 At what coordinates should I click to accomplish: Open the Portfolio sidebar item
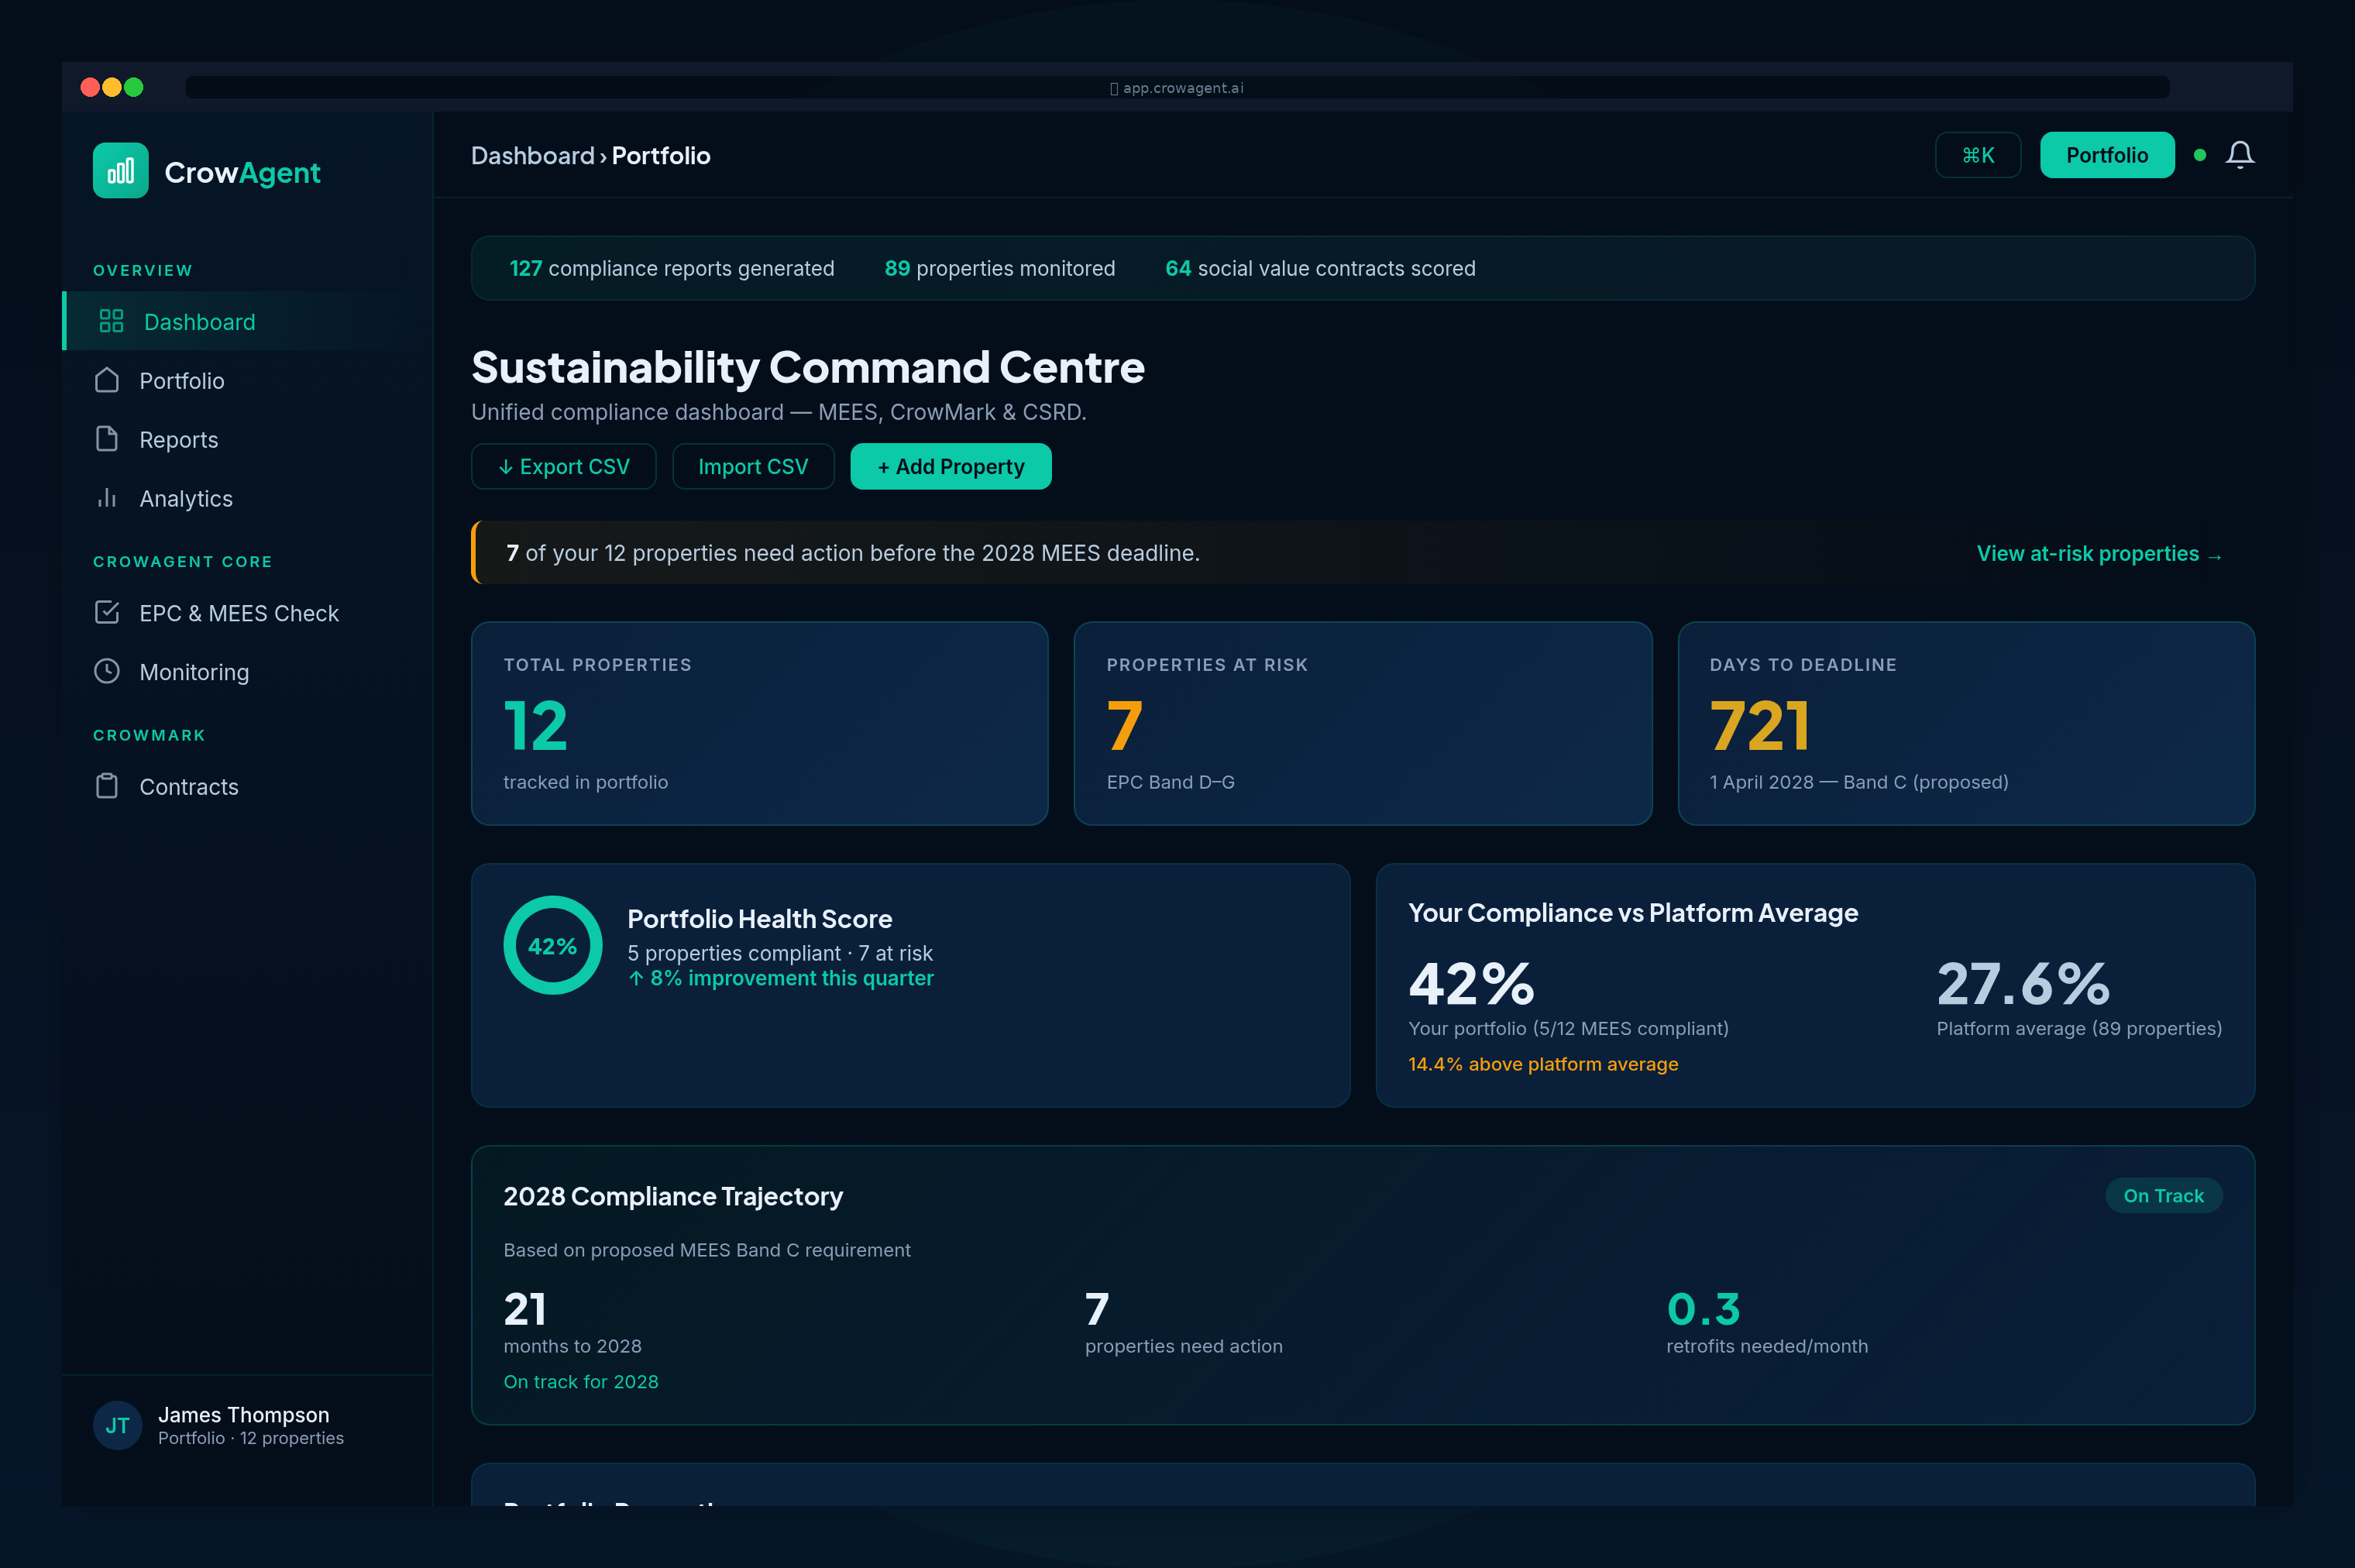(x=247, y=380)
